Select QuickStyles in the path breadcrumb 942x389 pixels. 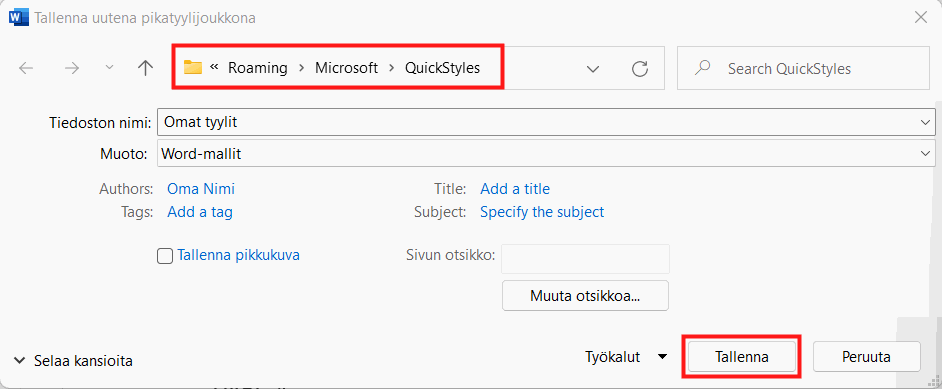[x=443, y=68]
